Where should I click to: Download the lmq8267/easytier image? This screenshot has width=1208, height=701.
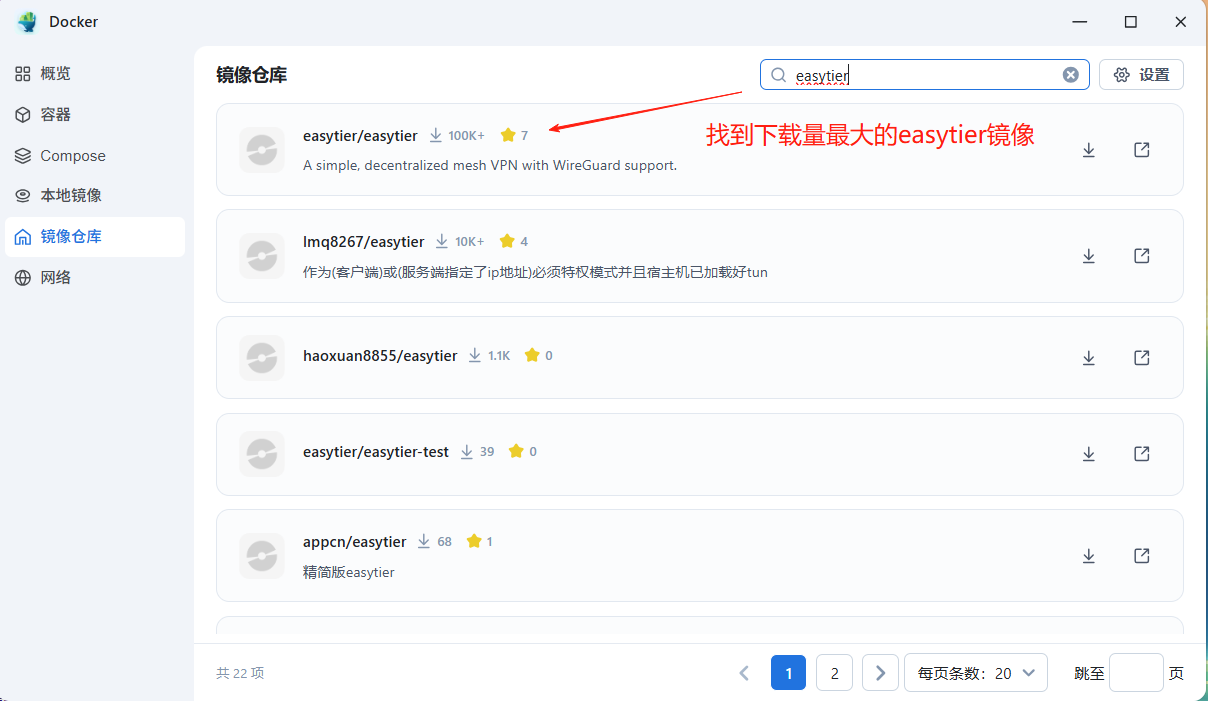[1088, 256]
